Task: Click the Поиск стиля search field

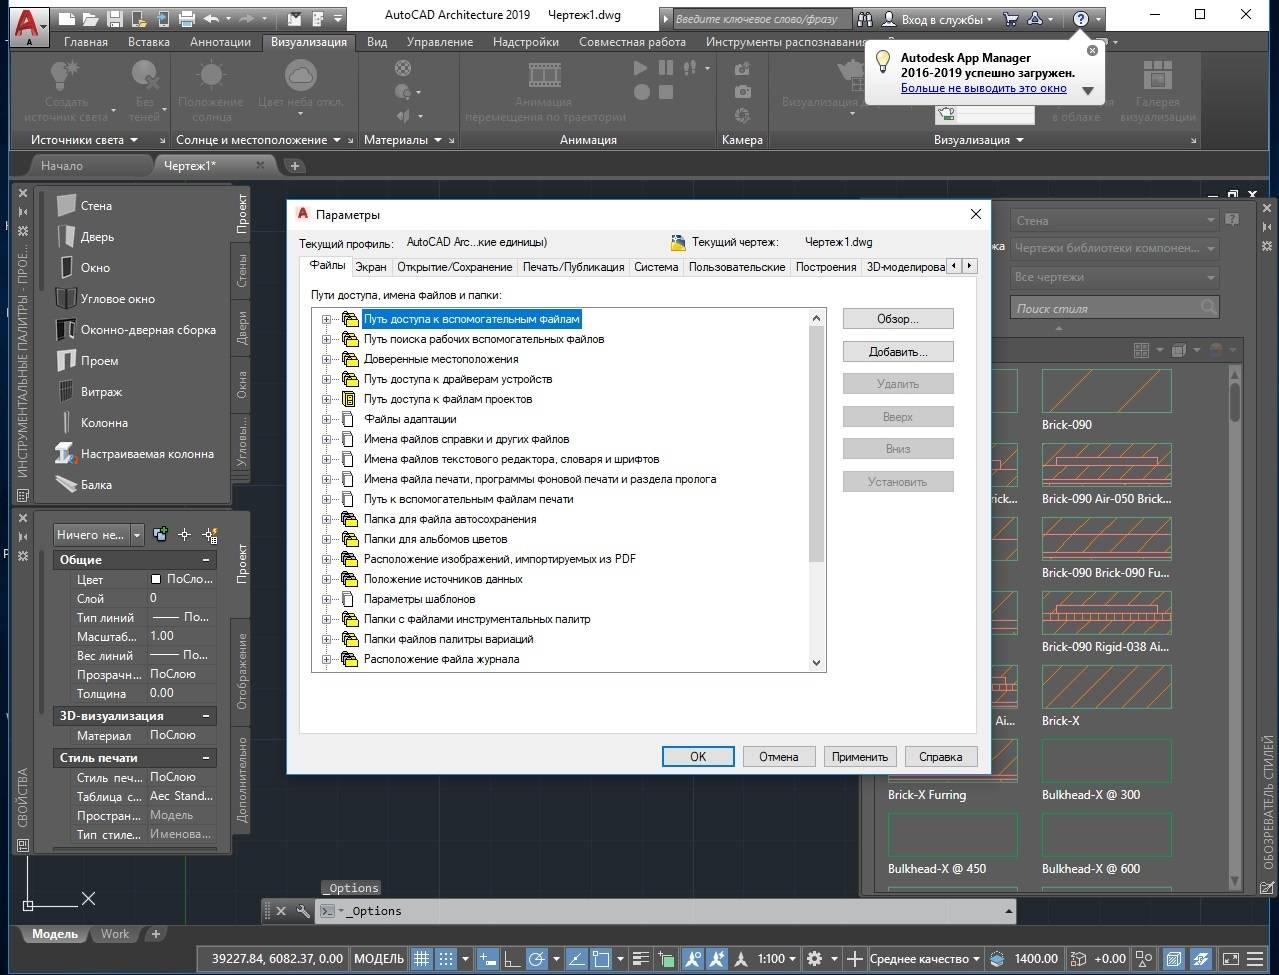Action: [x=1115, y=308]
